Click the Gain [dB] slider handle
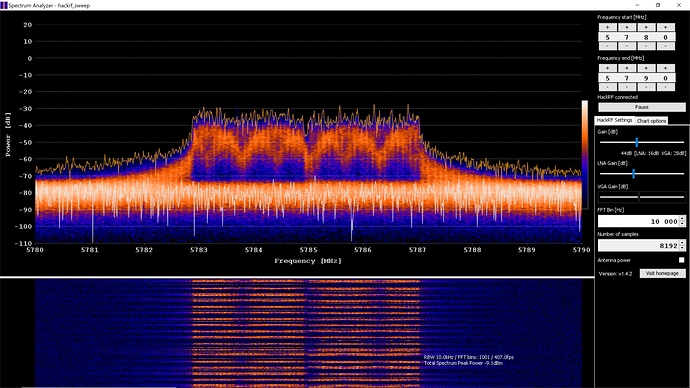The image size is (690, 388). pyautogui.click(x=636, y=142)
